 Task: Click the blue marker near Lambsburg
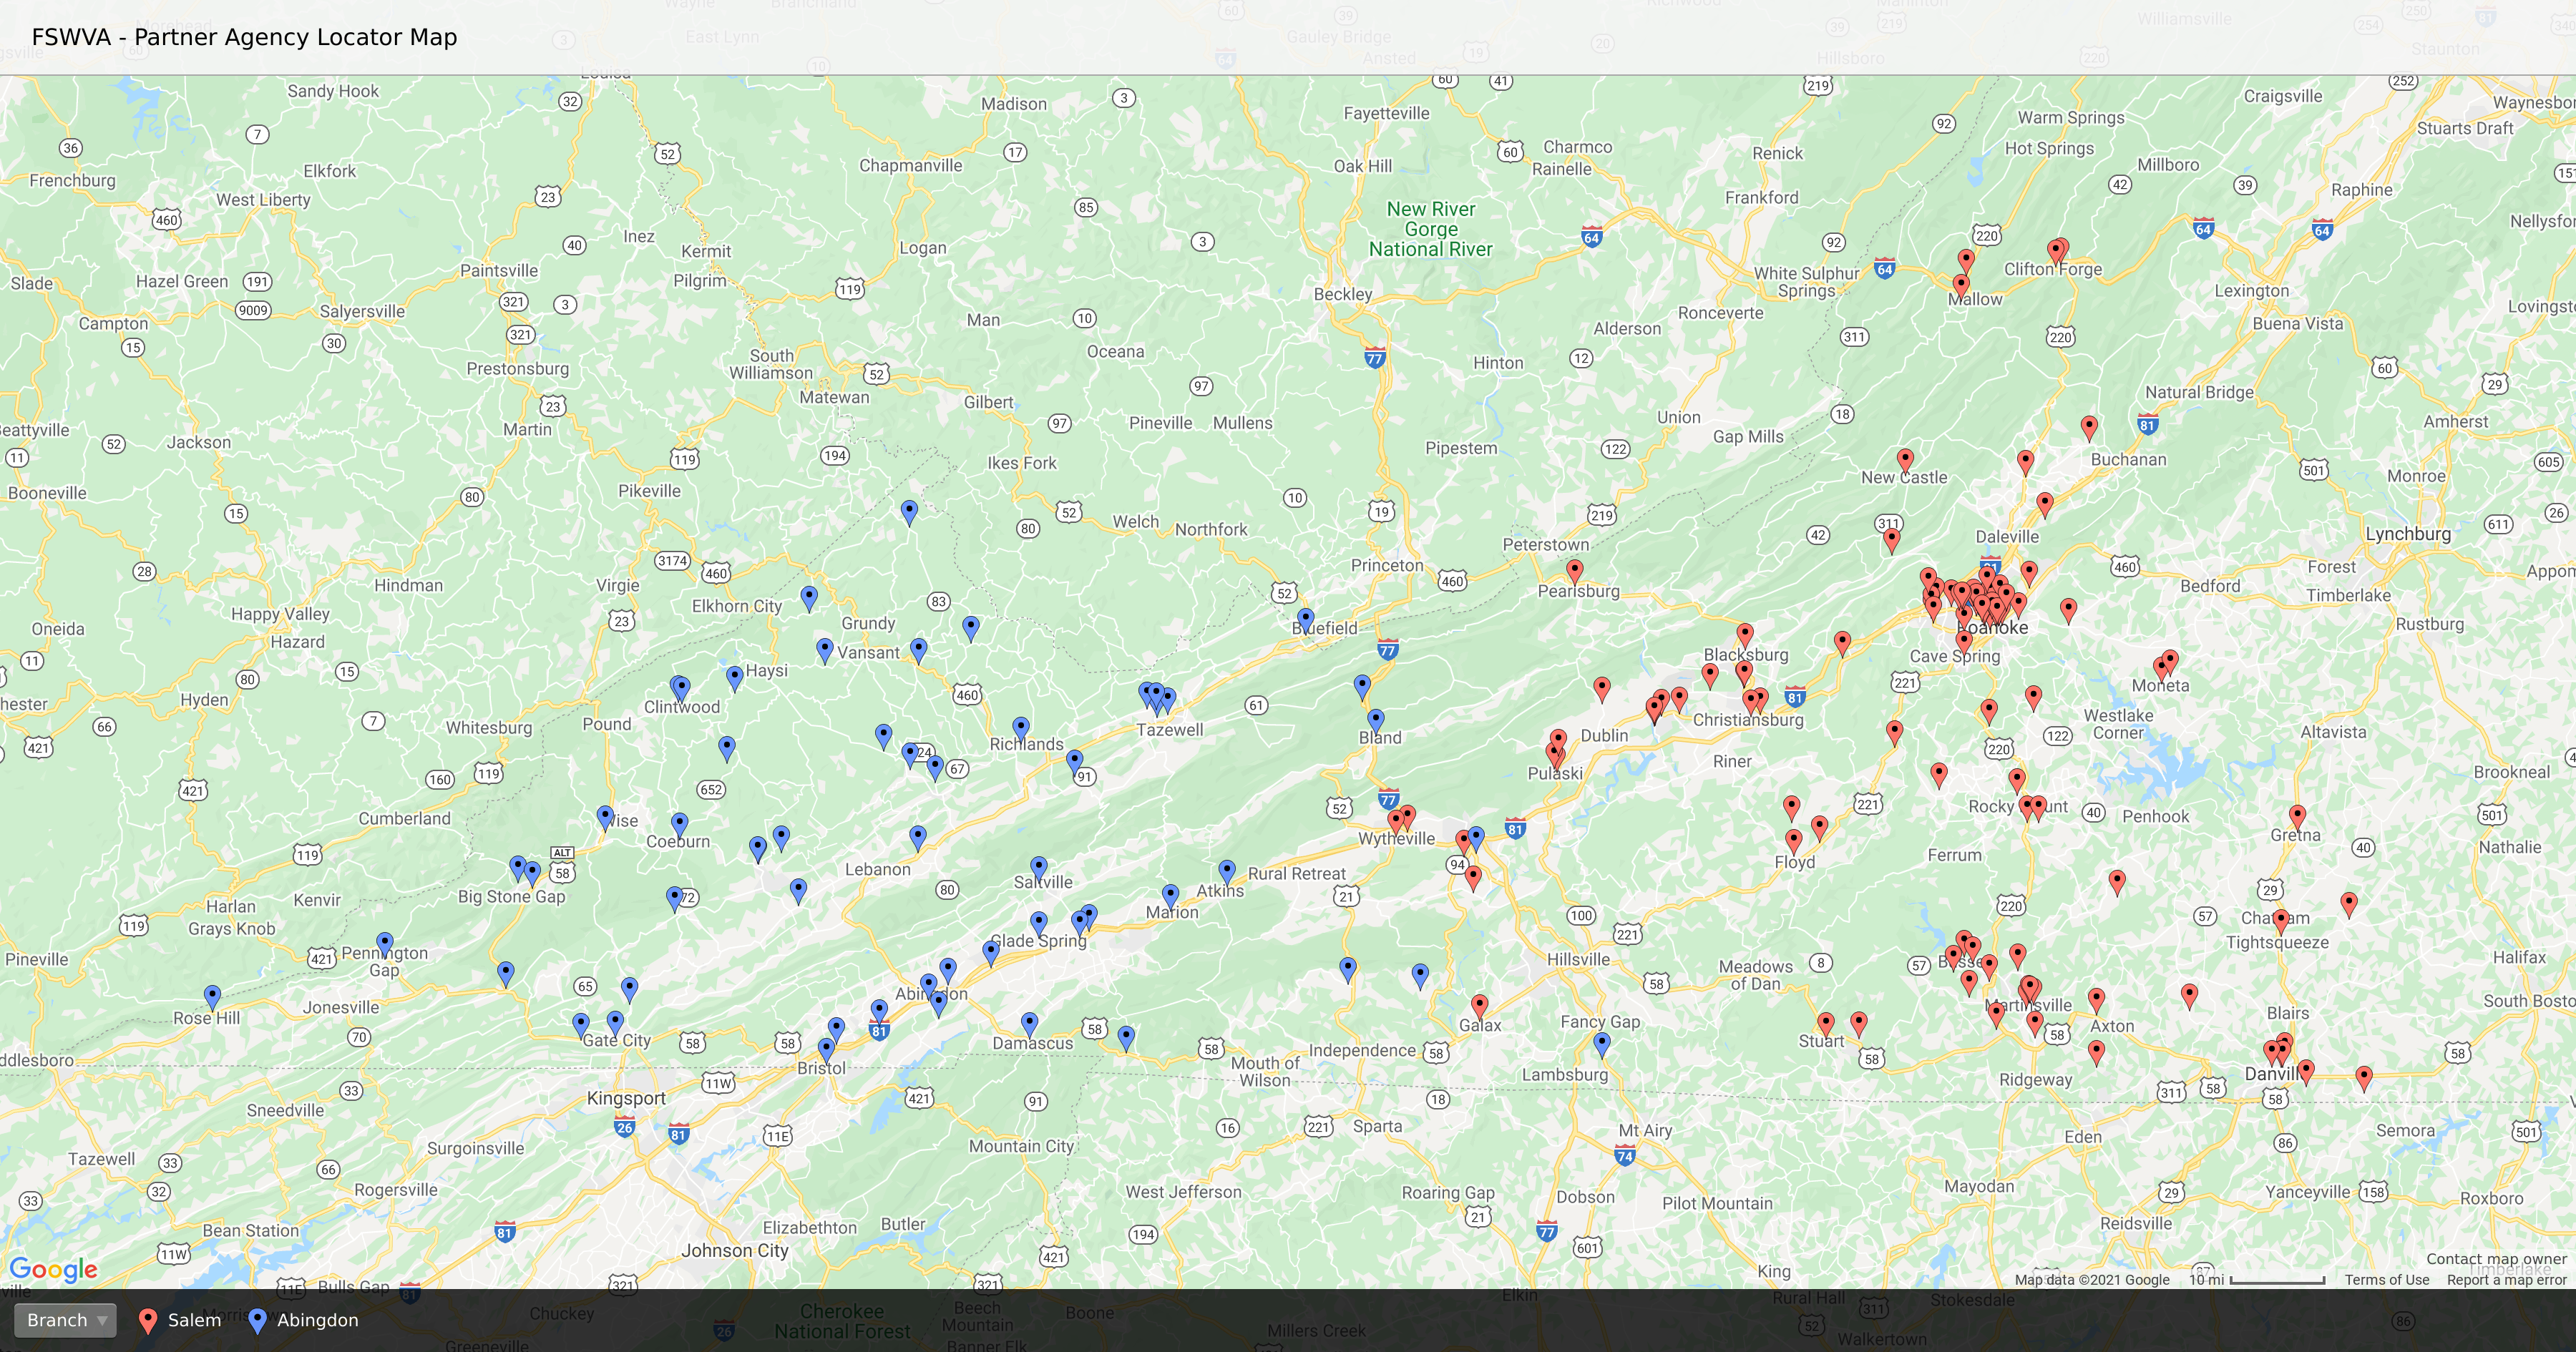(1602, 1045)
